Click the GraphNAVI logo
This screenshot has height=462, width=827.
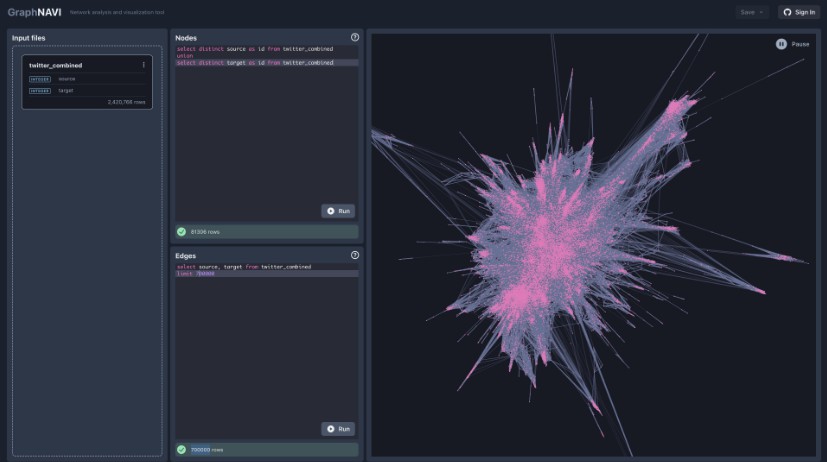(x=29, y=12)
